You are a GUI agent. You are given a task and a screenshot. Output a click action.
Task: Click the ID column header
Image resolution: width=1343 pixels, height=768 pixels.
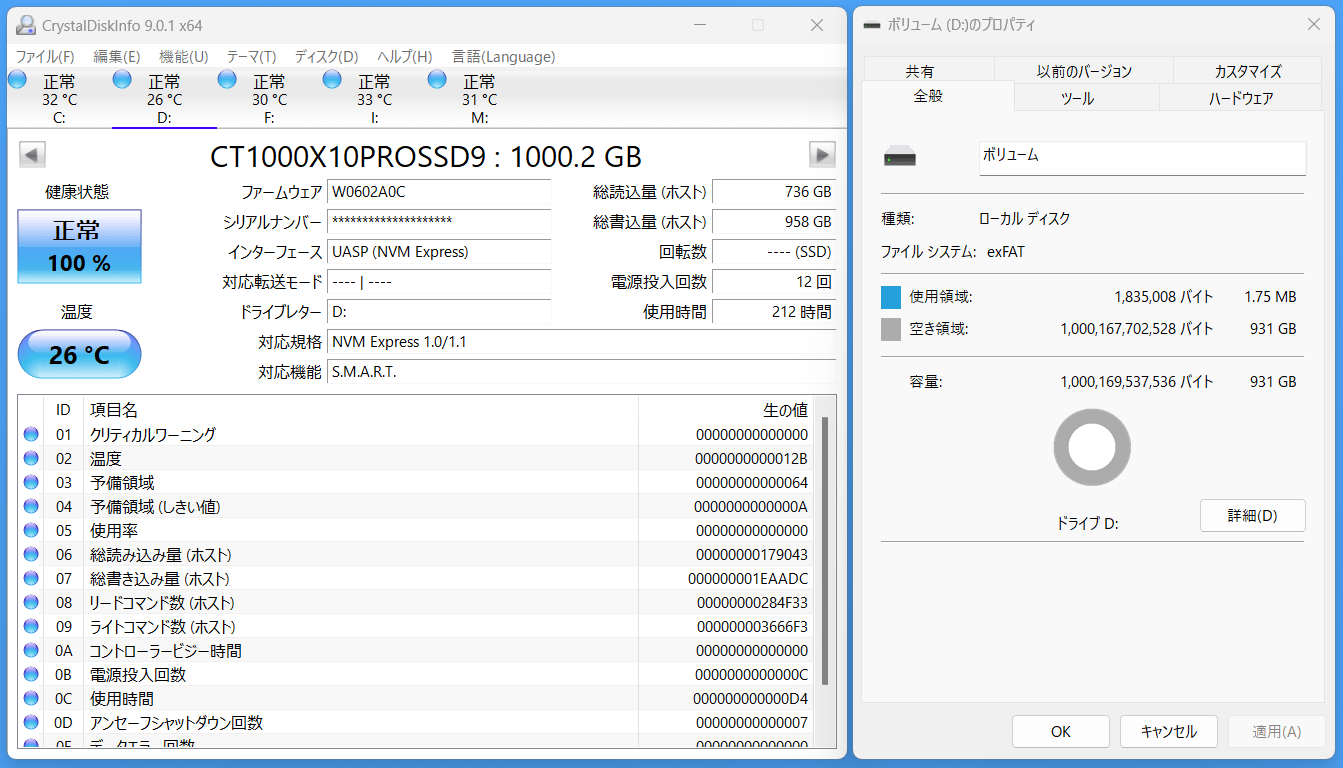pyautogui.click(x=63, y=410)
